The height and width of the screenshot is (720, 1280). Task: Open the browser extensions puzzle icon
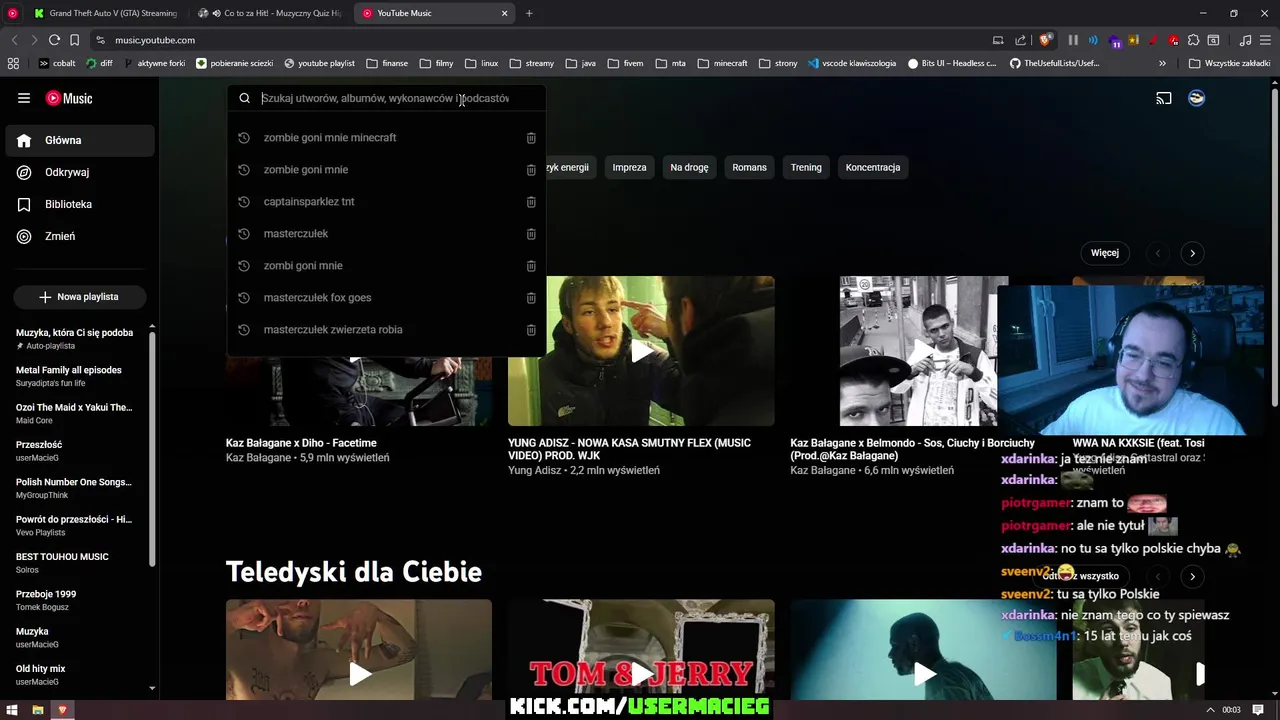point(1193,40)
